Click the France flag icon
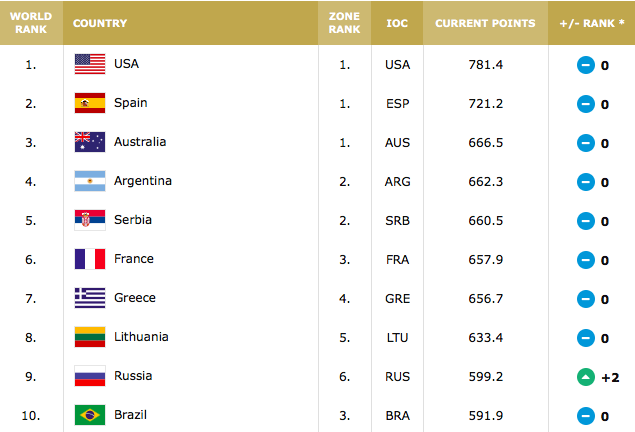 [x=90, y=259]
